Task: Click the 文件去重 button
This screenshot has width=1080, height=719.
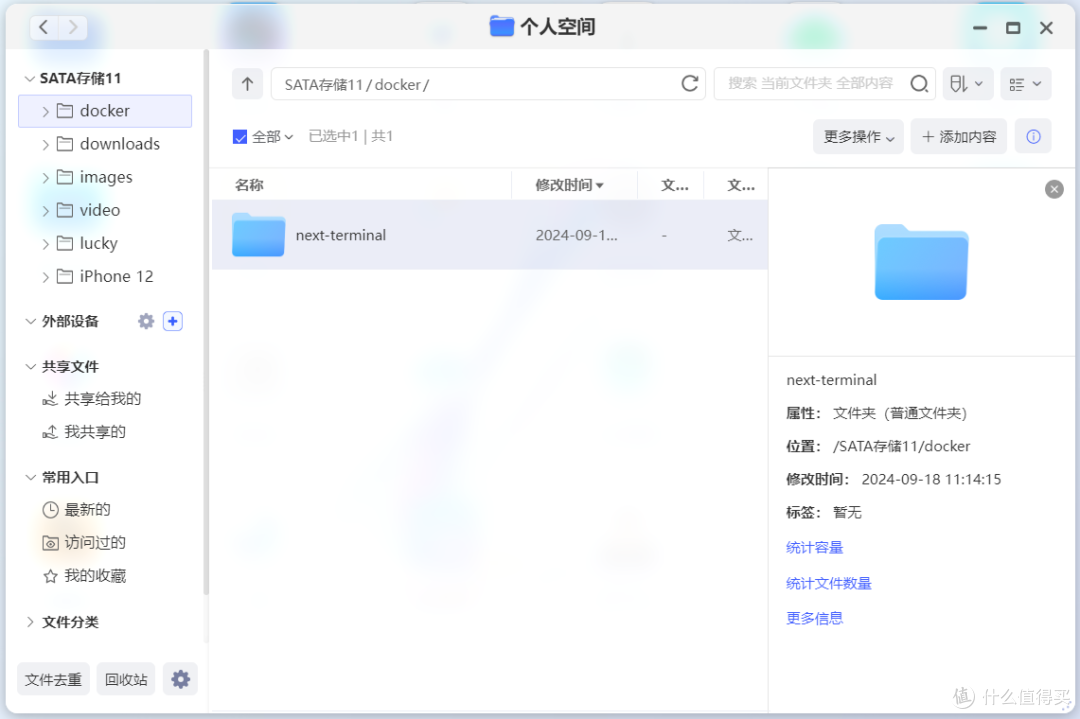Action: pyautogui.click(x=53, y=680)
